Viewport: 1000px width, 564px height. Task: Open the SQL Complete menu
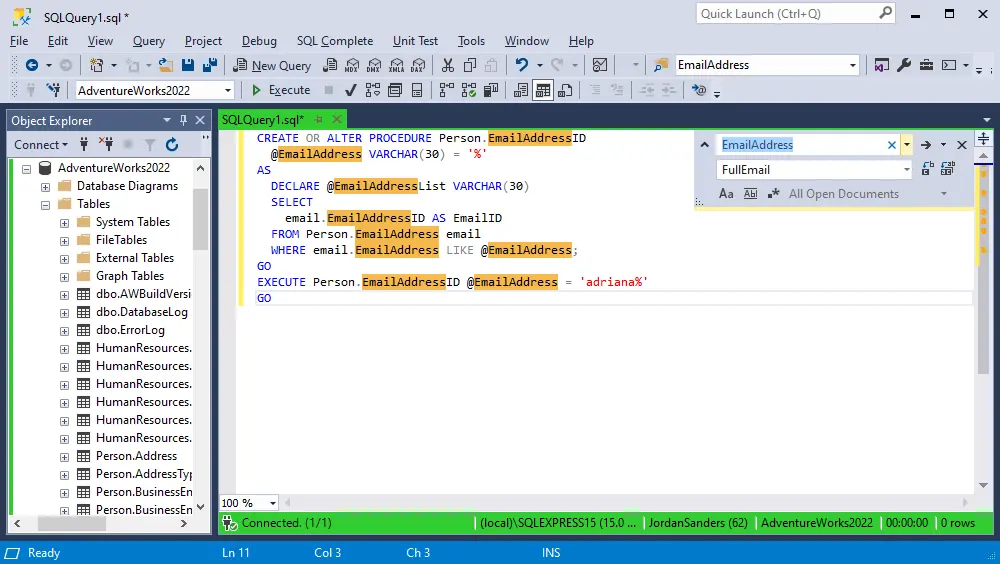pos(334,41)
